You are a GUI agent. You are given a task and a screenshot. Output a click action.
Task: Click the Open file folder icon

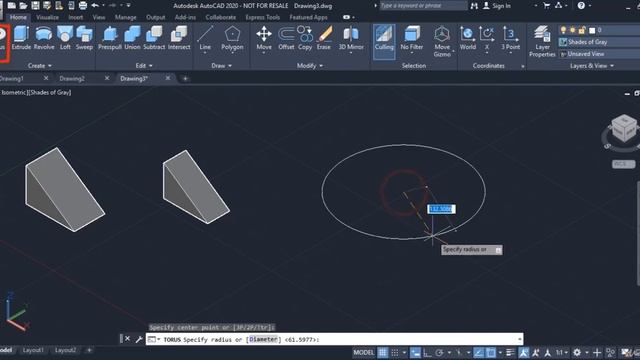click(23, 5)
